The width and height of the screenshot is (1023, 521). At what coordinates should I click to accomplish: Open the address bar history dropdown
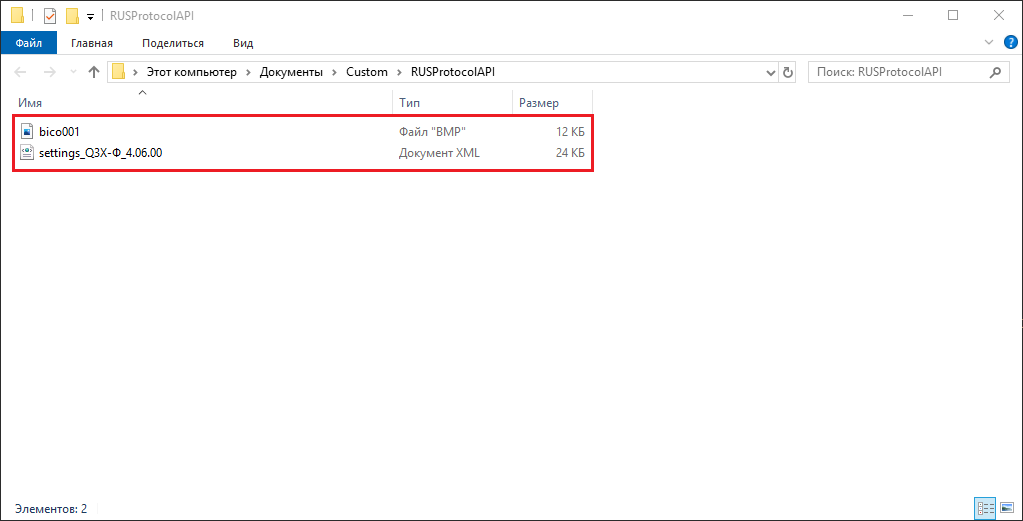(x=772, y=72)
